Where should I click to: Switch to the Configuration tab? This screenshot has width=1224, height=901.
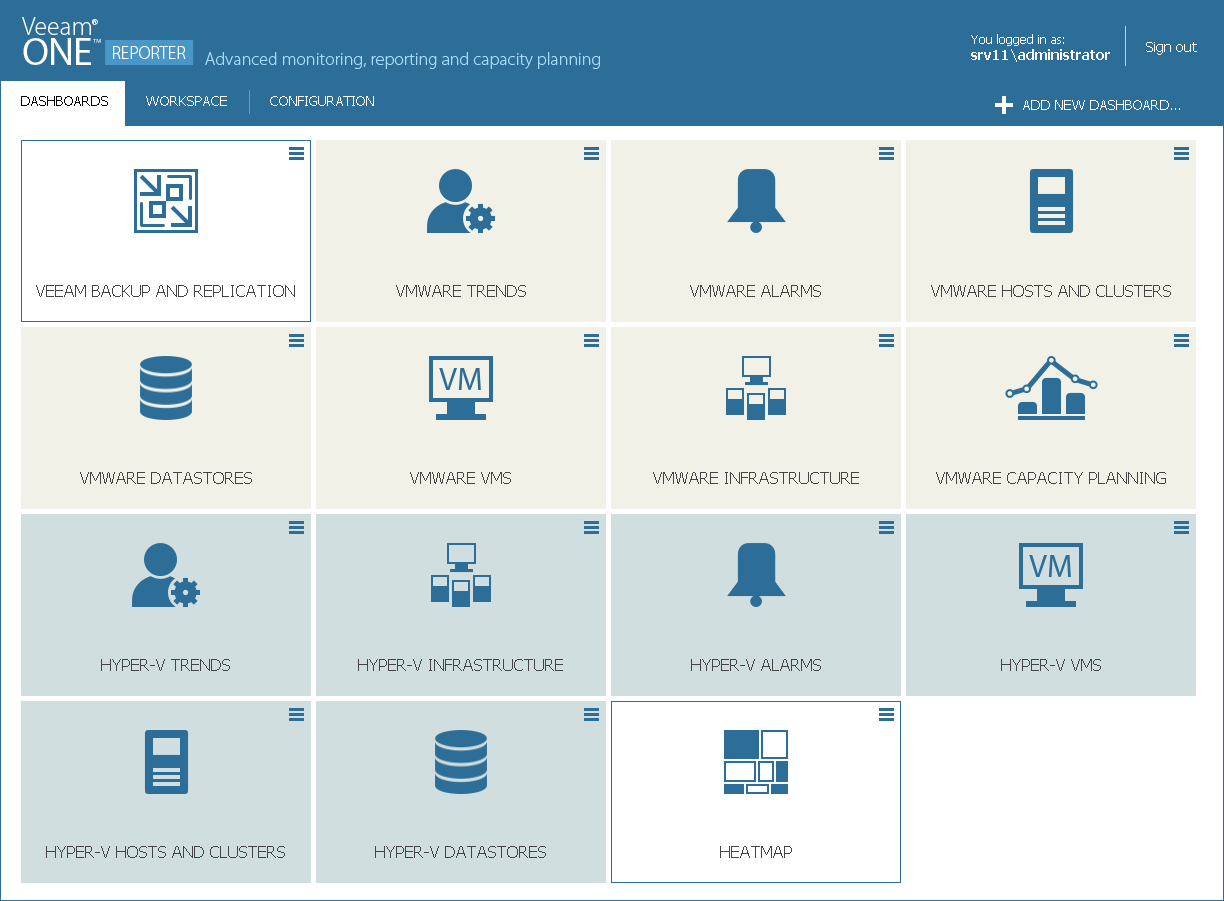(x=322, y=102)
